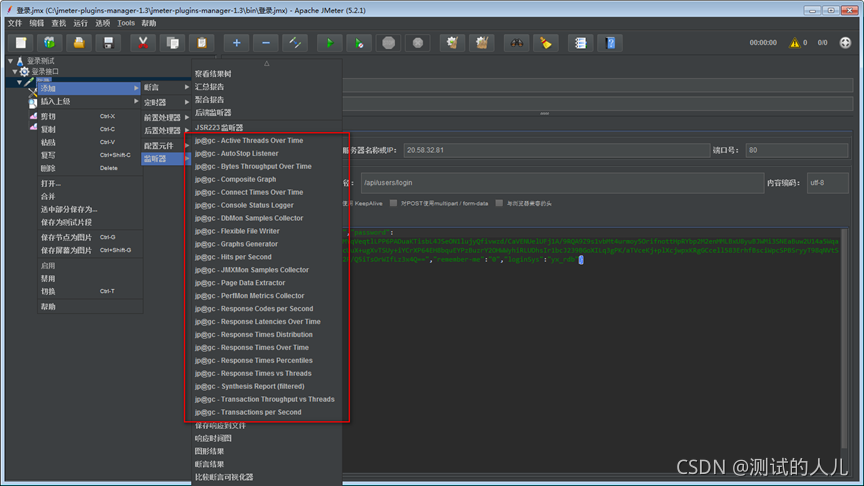Open the 配置元件 submenu

point(166,145)
